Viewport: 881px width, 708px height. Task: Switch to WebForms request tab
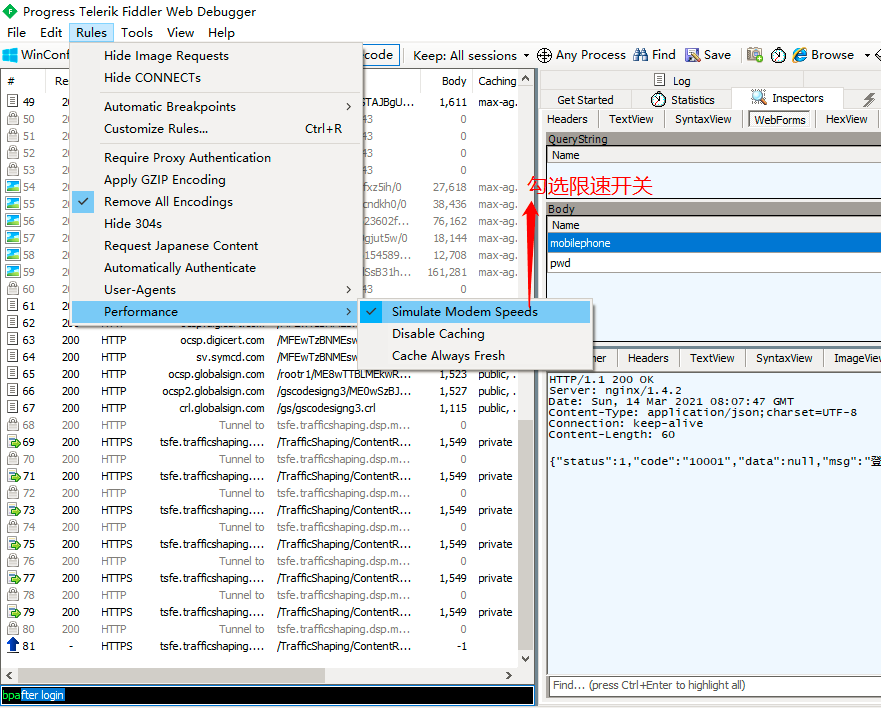pos(779,119)
